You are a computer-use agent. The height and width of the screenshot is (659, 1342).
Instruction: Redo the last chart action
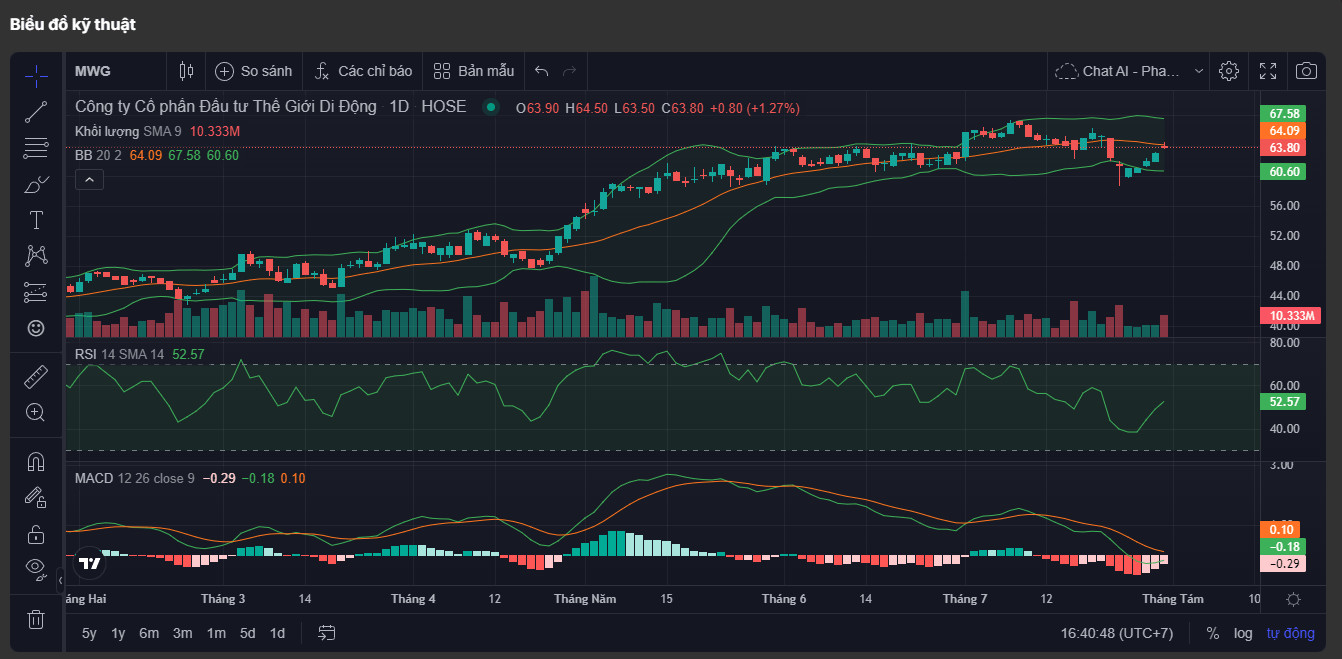(x=570, y=71)
